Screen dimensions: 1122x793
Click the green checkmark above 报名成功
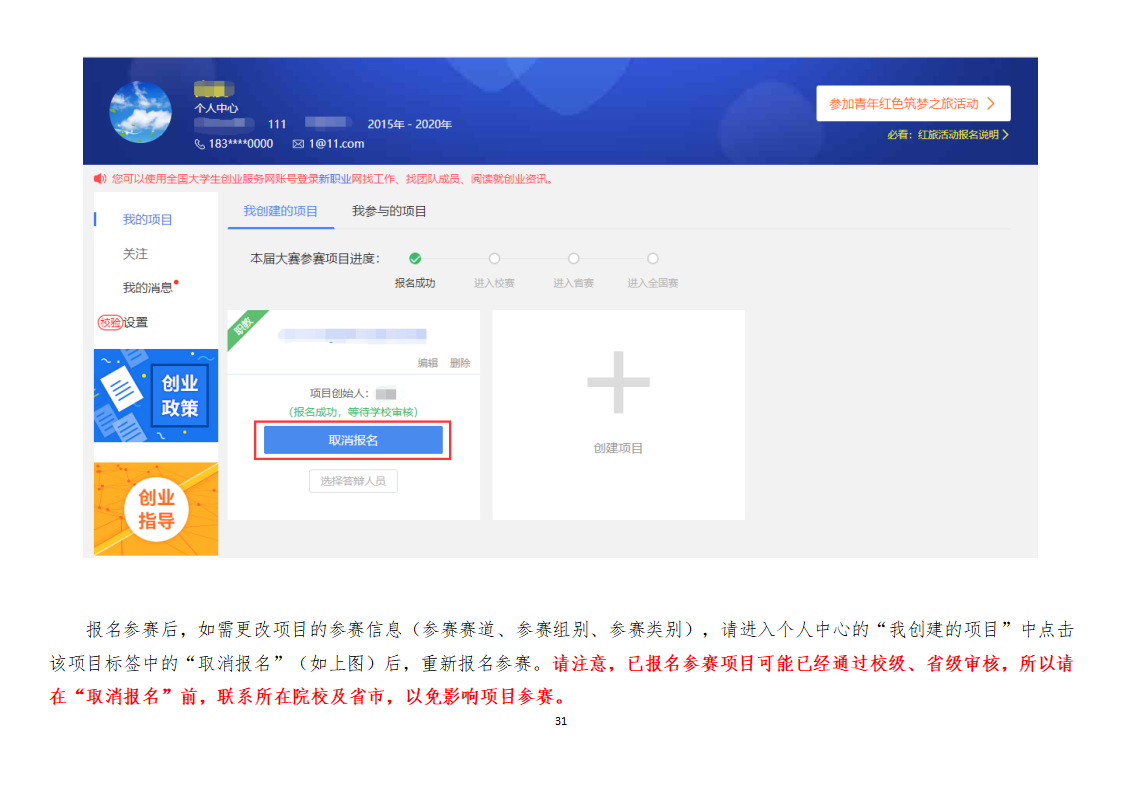click(x=415, y=259)
